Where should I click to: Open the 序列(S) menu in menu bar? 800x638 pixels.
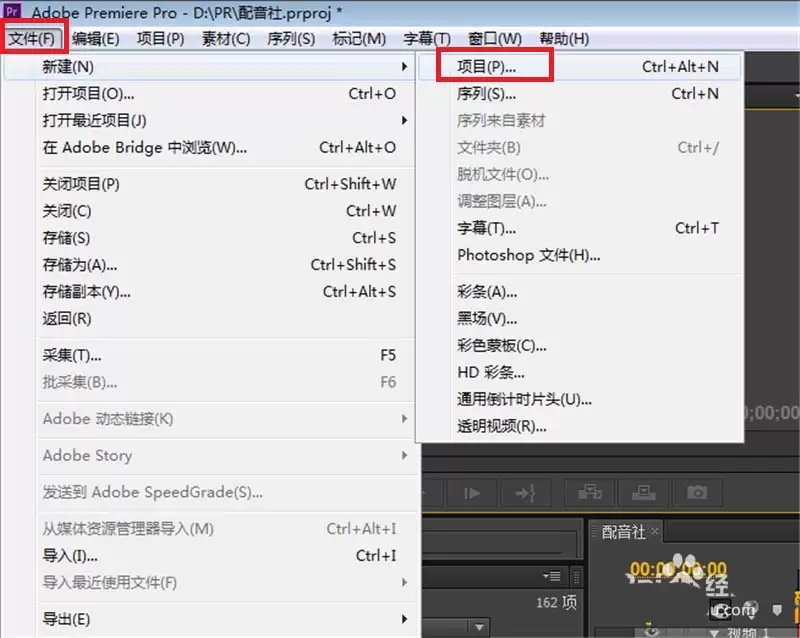point(291,39)
